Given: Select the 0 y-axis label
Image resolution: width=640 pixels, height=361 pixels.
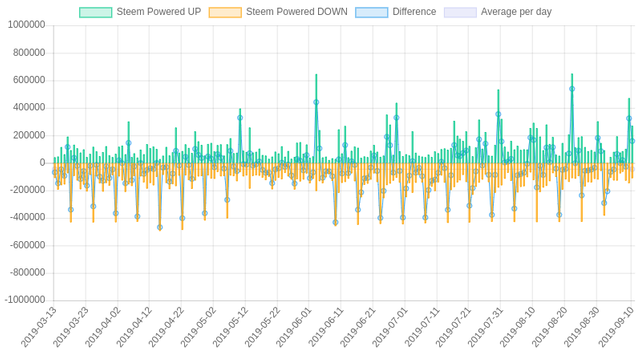Looking at the screenshot, I should [x=42, y=163].
